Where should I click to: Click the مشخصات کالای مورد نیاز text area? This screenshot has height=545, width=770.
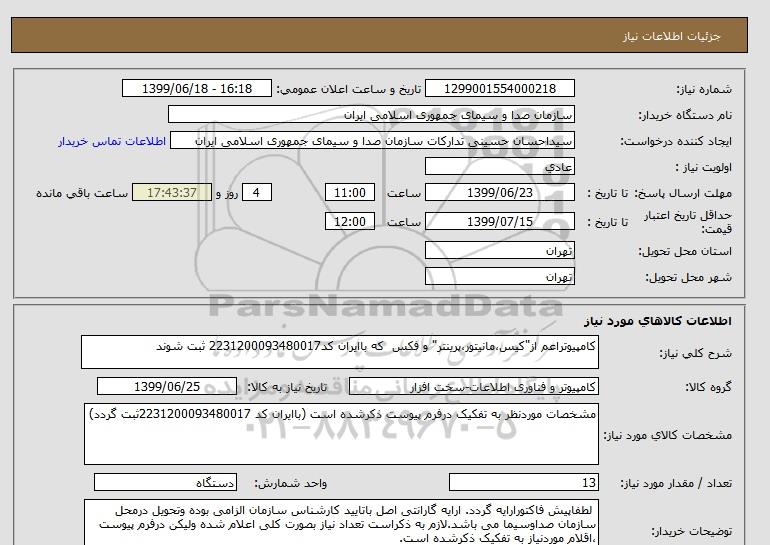pyautogui.click(x=341, y=434)
